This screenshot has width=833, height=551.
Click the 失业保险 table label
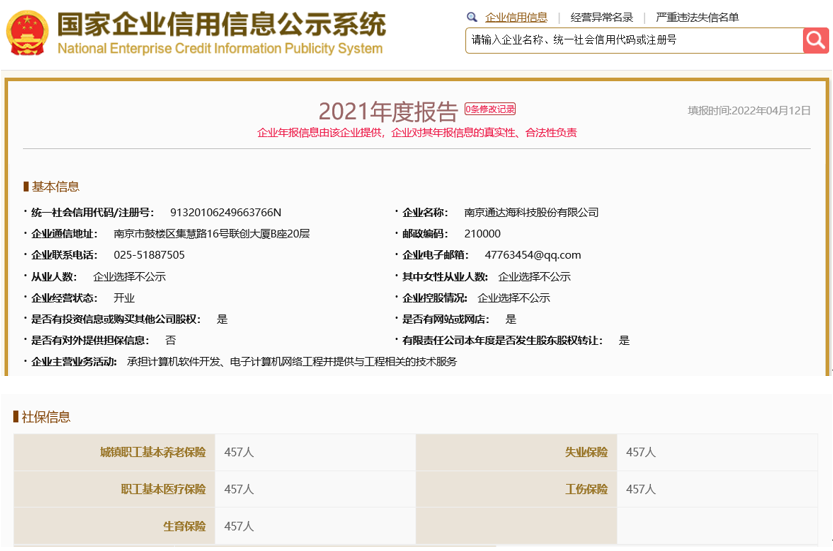(586, 452)
